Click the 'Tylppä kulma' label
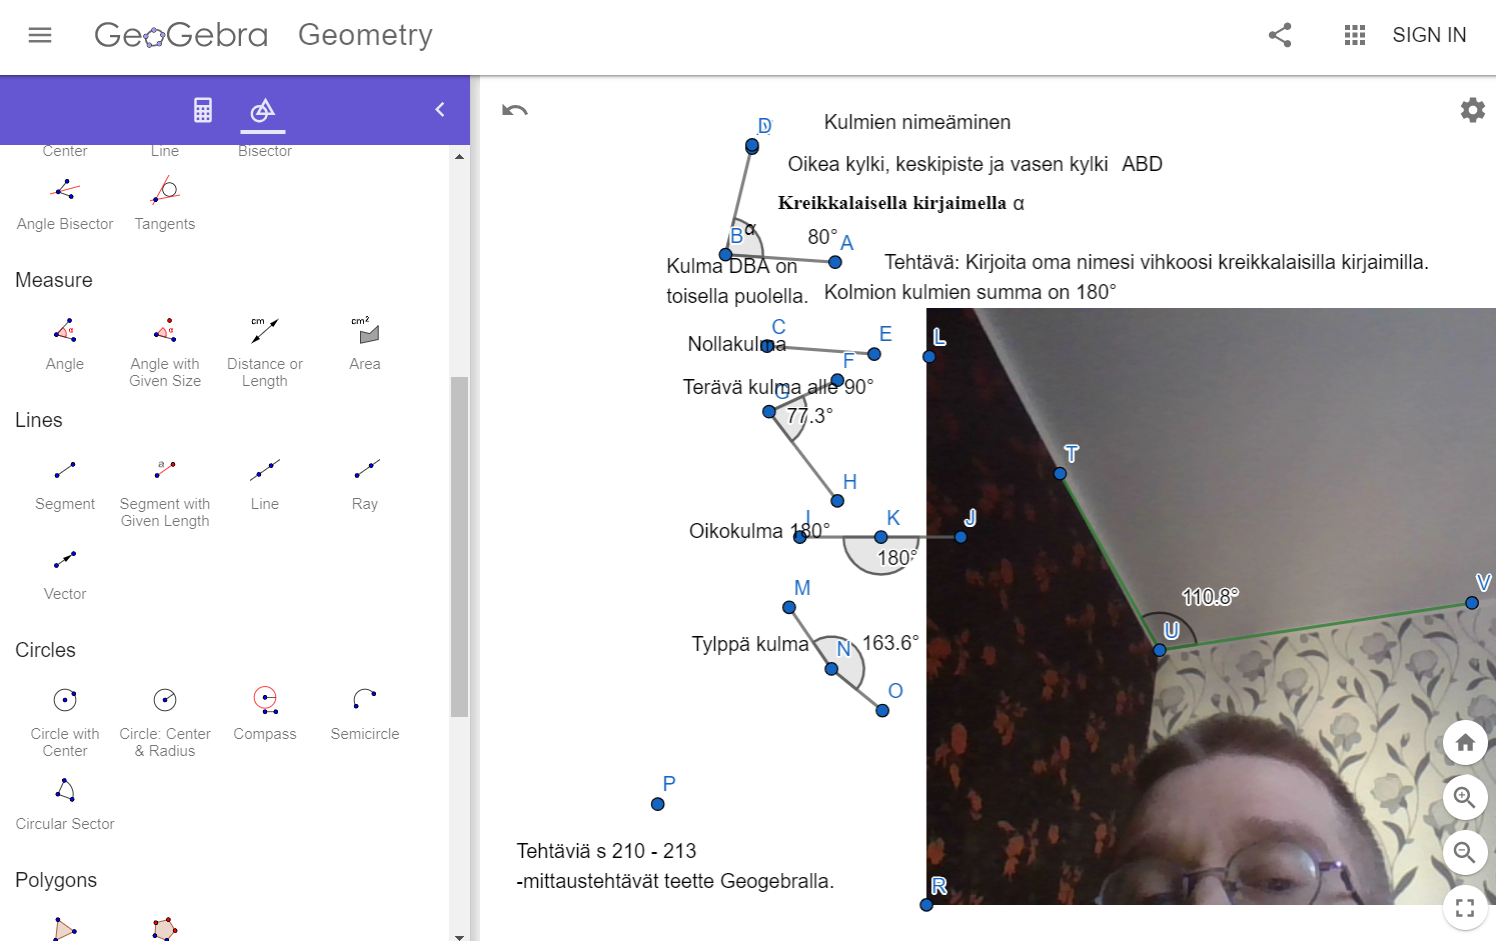Image resolution: width=1496 pixels, height=941 pixels. click(x=750, y=644)
